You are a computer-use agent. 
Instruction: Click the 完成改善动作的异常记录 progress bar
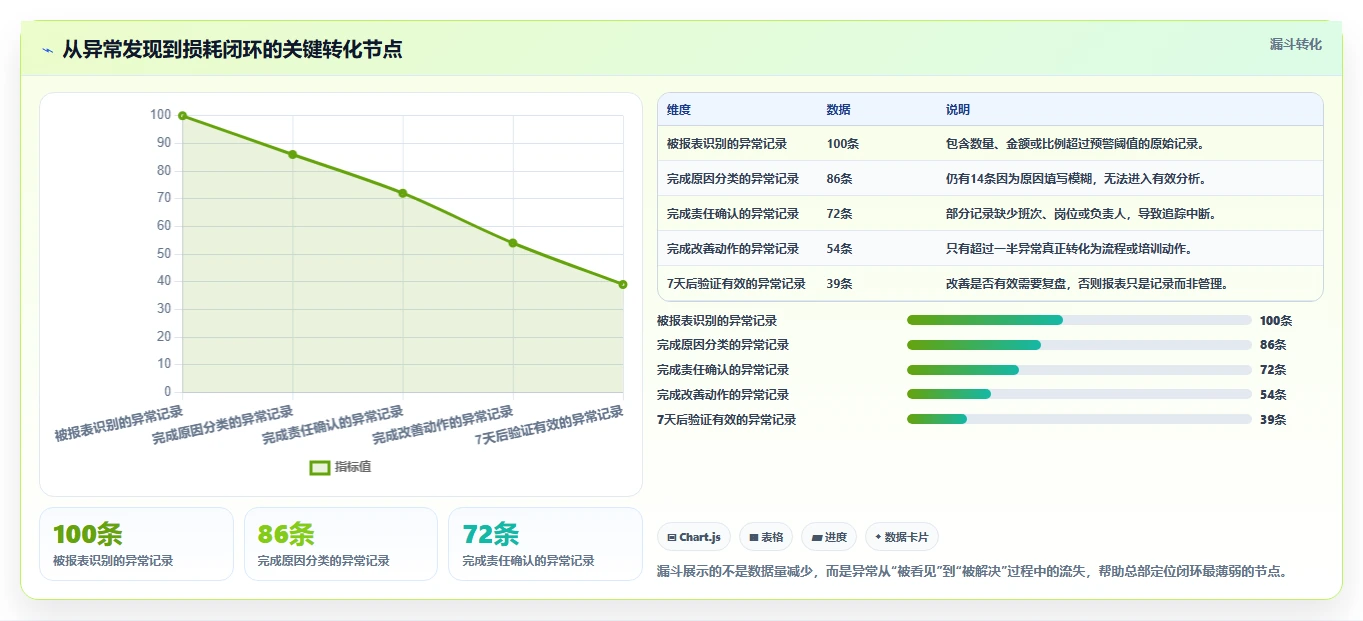(1079, 395)
